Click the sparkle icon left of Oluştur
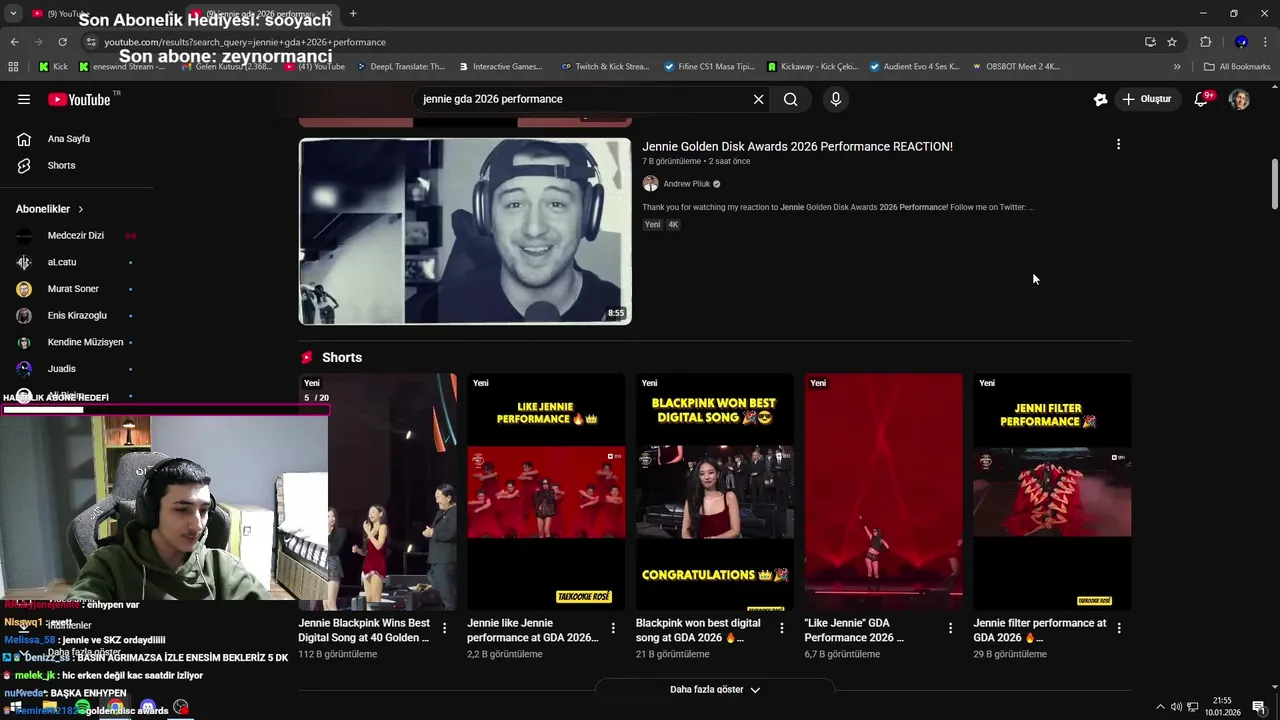1280x720 pixels. tap(1101, 99)
